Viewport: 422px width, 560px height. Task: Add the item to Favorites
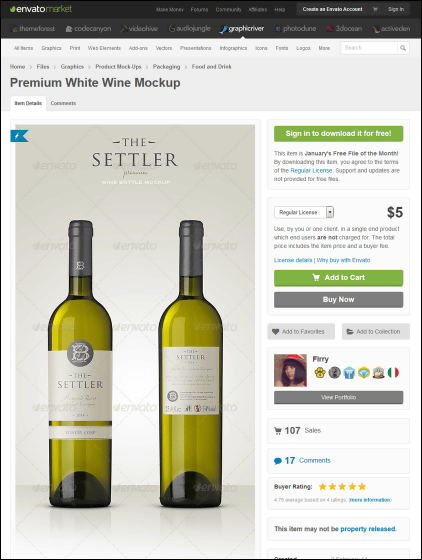[x=301, y=331]
